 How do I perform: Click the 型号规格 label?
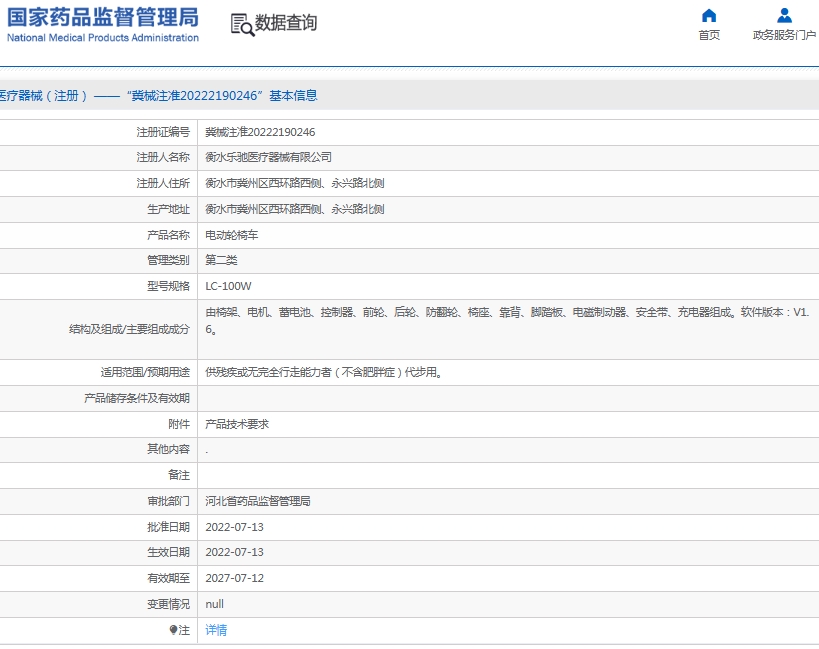click(168, 286)
